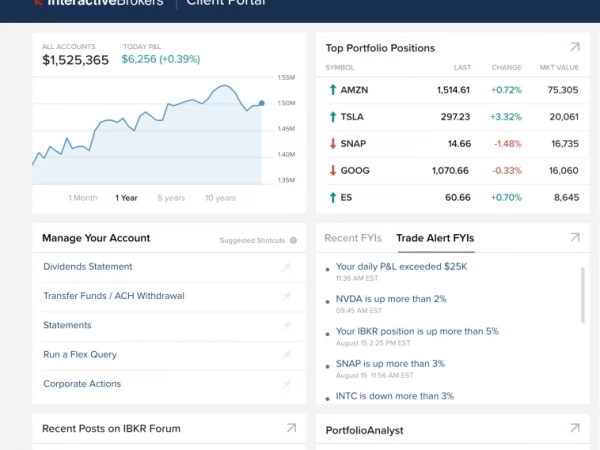This screenshot has height=450, width=600.
Task: Pin the Run a Flex Query shortcut
Action: (287, 355)
